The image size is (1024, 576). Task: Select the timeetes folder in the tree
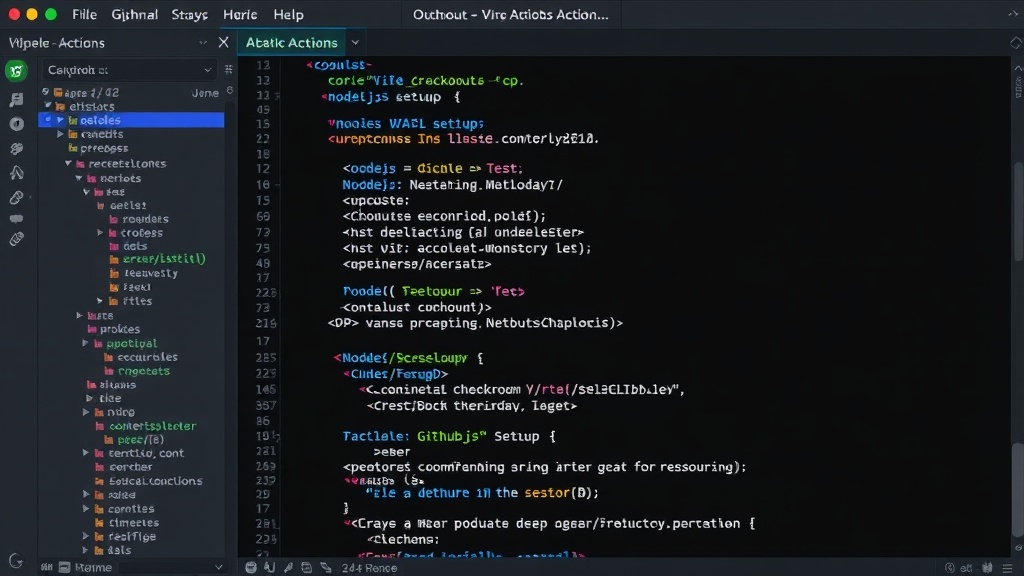click(x=133, y=522)
